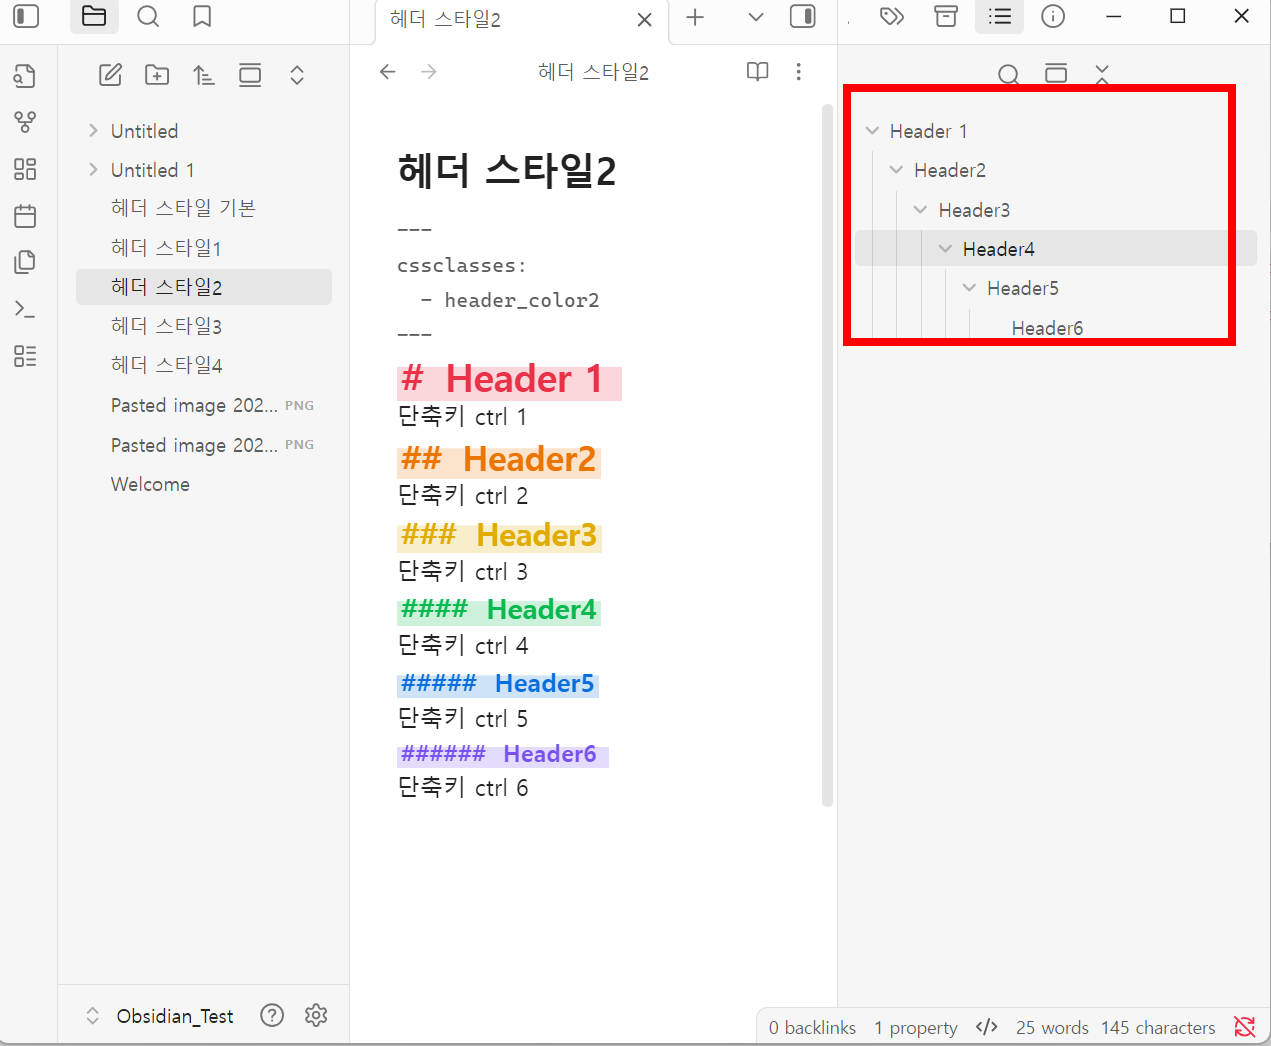Open the bookmarks tab icon

coord(202,16)
